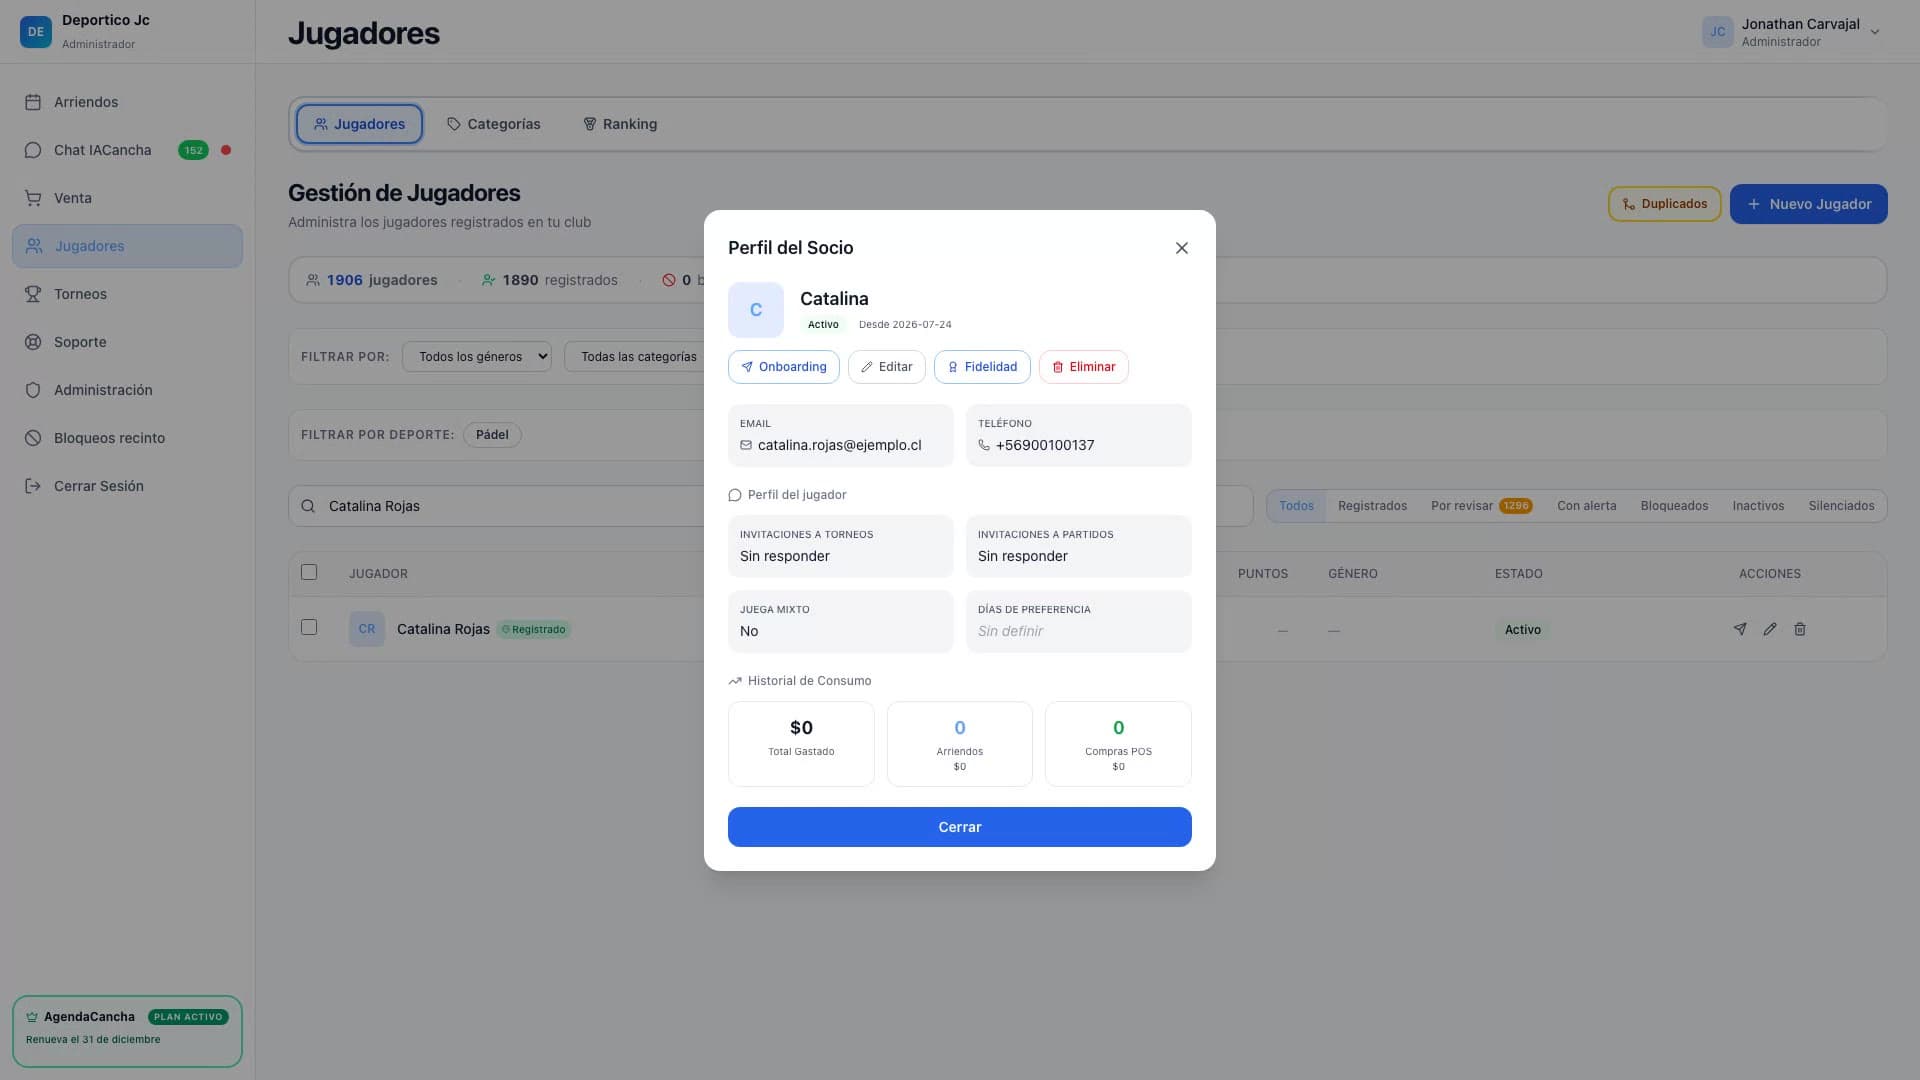Click the Fidelidad button in profile
The height and width of the screenshot is (1080, 1920).
tap(982, 367)
